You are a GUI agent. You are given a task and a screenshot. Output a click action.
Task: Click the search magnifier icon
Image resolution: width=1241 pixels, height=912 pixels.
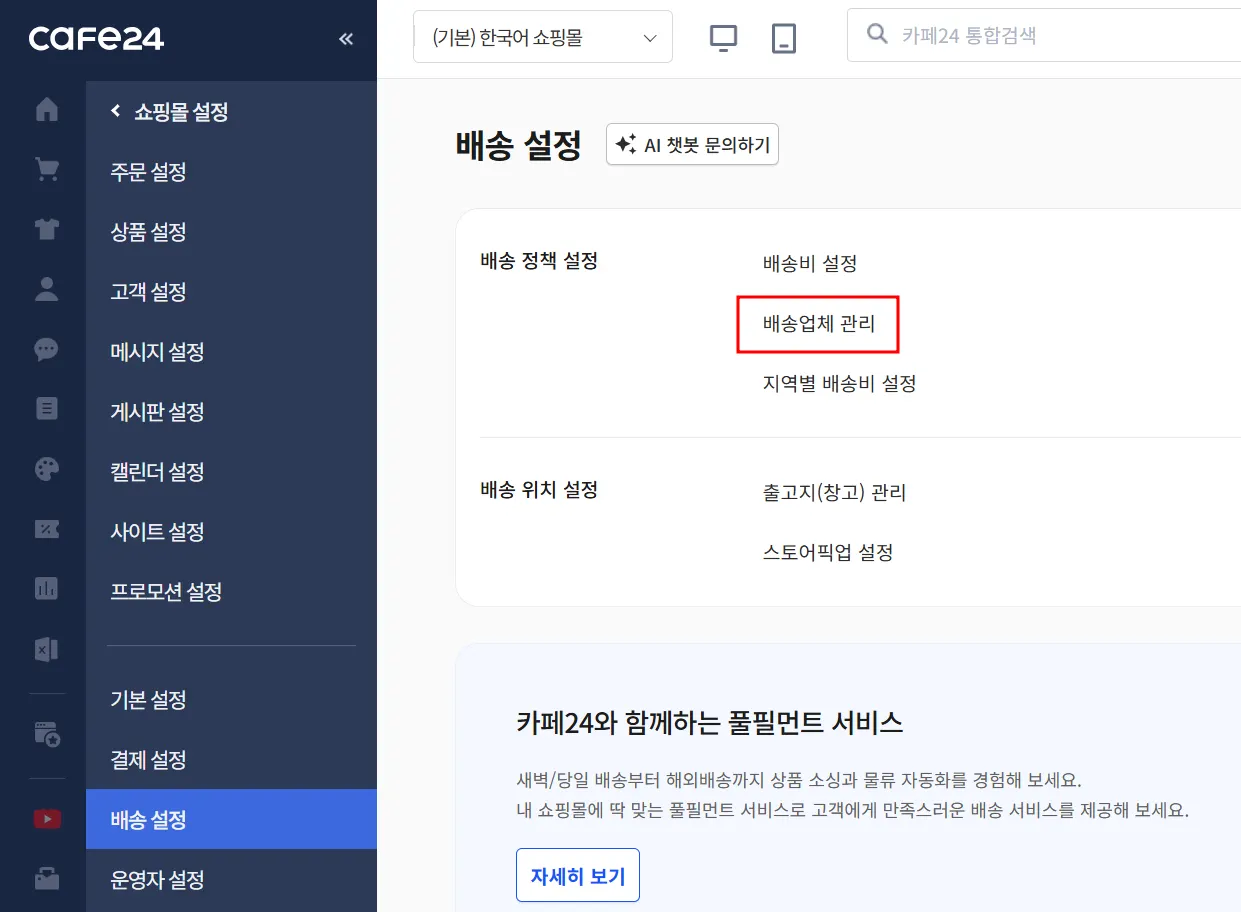pos(877,35)
